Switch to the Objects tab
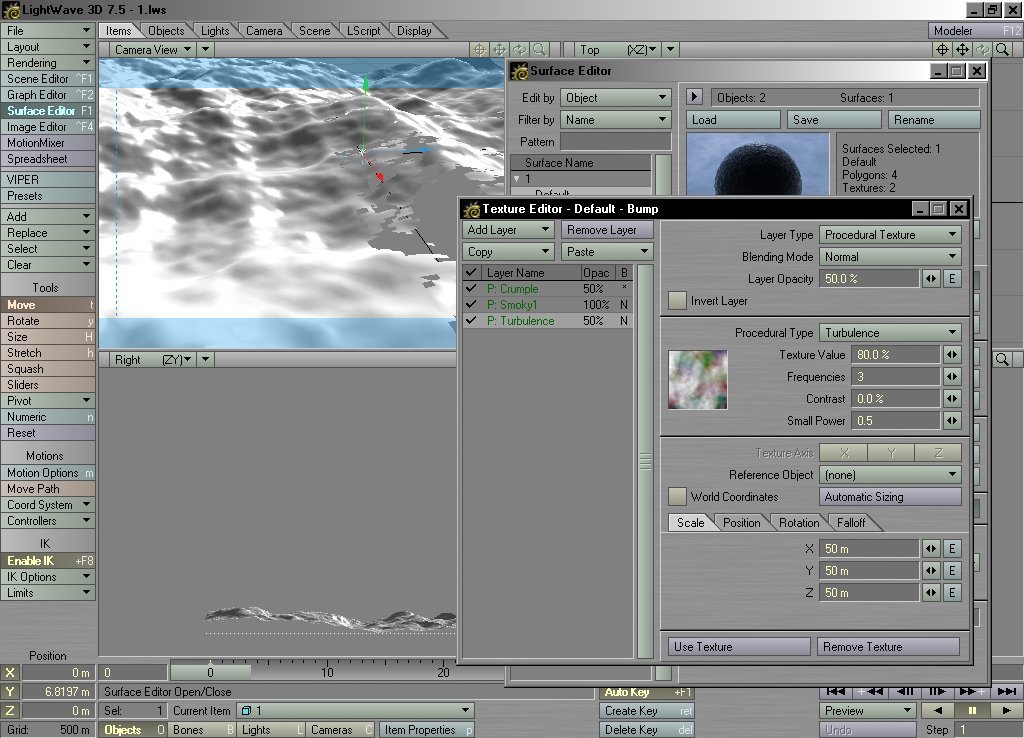Viewport: 1024px width, 738px height. coord(166,31)
